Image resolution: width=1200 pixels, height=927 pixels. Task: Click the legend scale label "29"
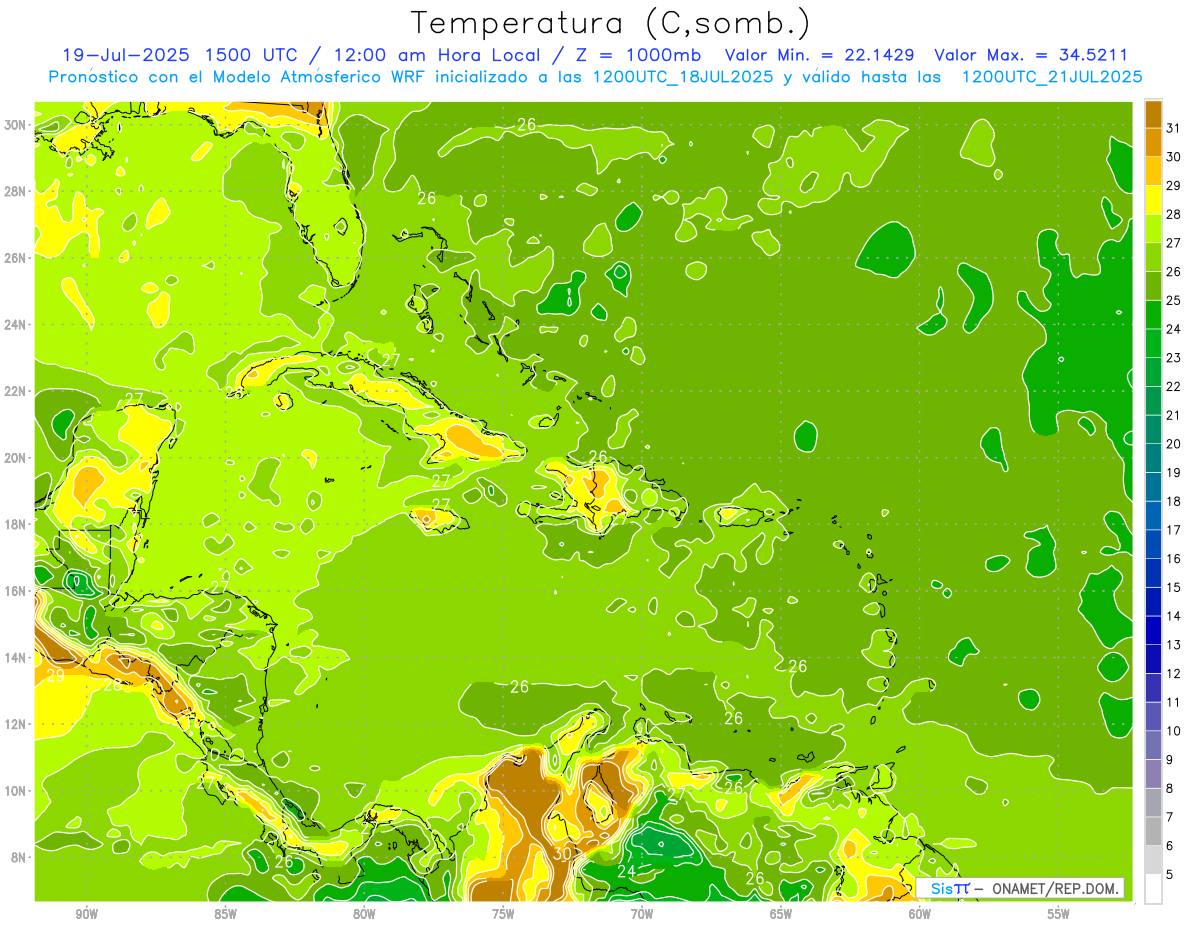[x=1174, y=185]
